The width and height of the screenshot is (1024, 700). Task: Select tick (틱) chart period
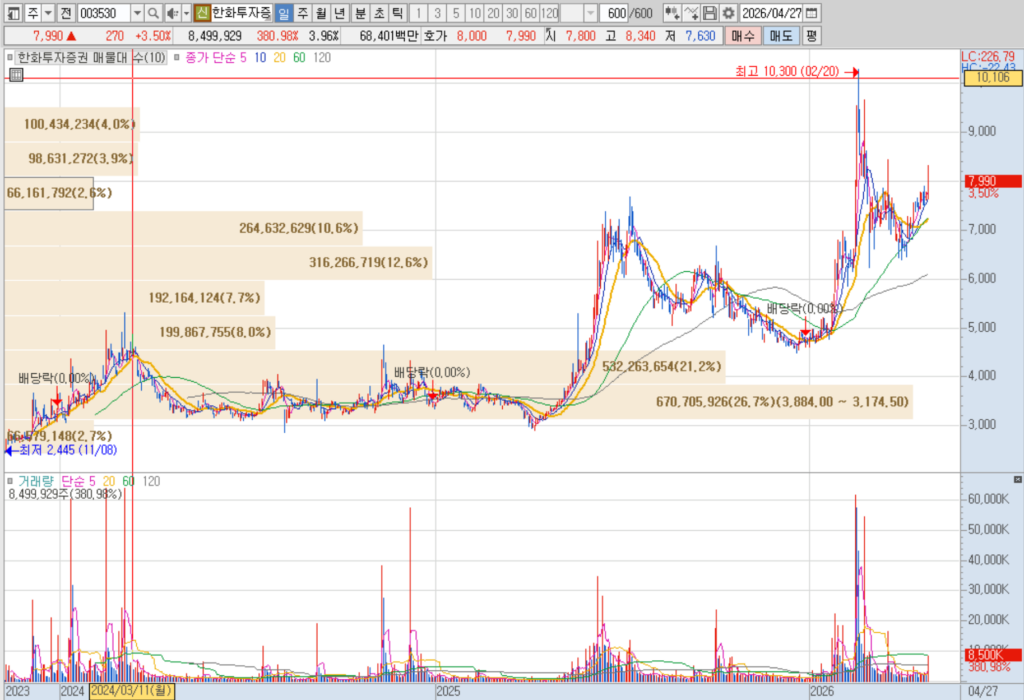coord(397,13)
